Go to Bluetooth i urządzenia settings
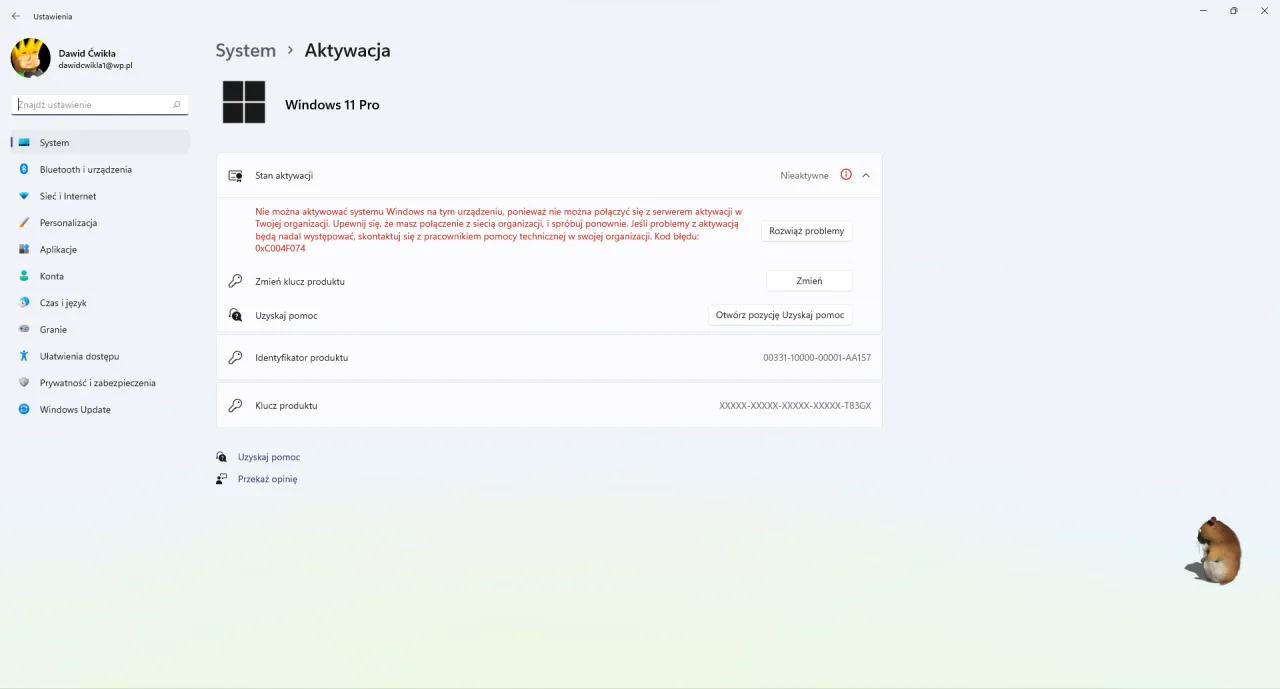Screen dimensions: 1280x689 [x=100, y=169]
